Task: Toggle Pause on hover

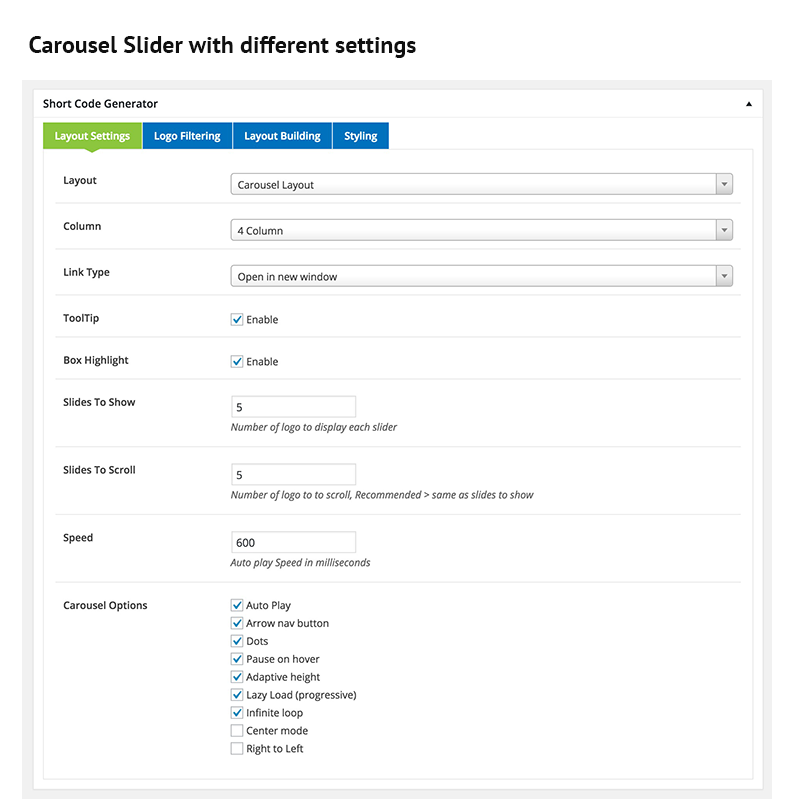Action: click(x=237, y=660)
